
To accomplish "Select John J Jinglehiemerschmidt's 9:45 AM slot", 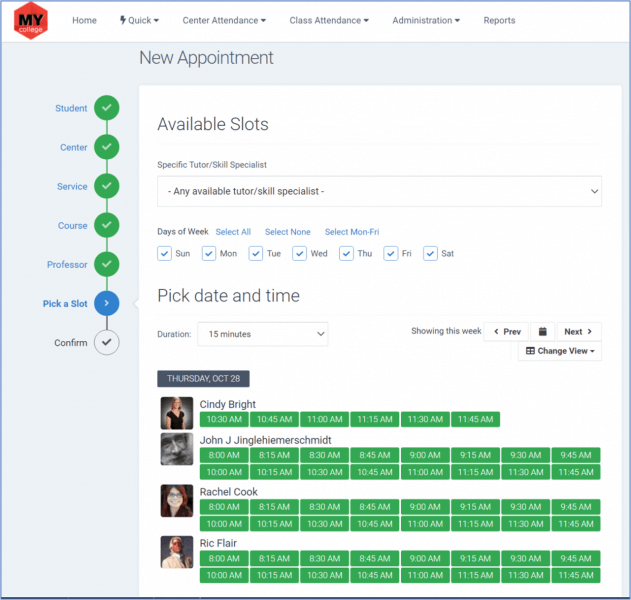I will [x=576, y=455].
